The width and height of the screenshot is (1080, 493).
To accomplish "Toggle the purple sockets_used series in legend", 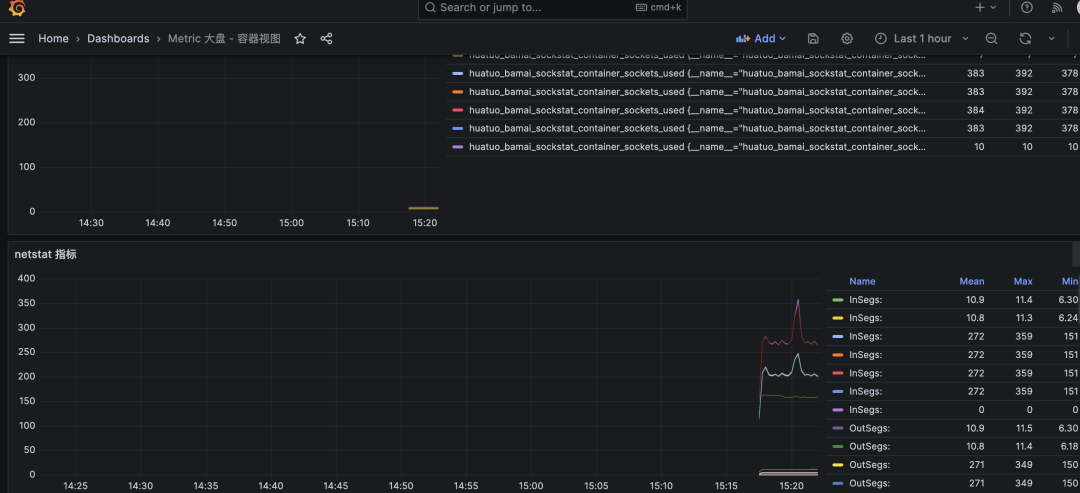I will coord(576,147).
